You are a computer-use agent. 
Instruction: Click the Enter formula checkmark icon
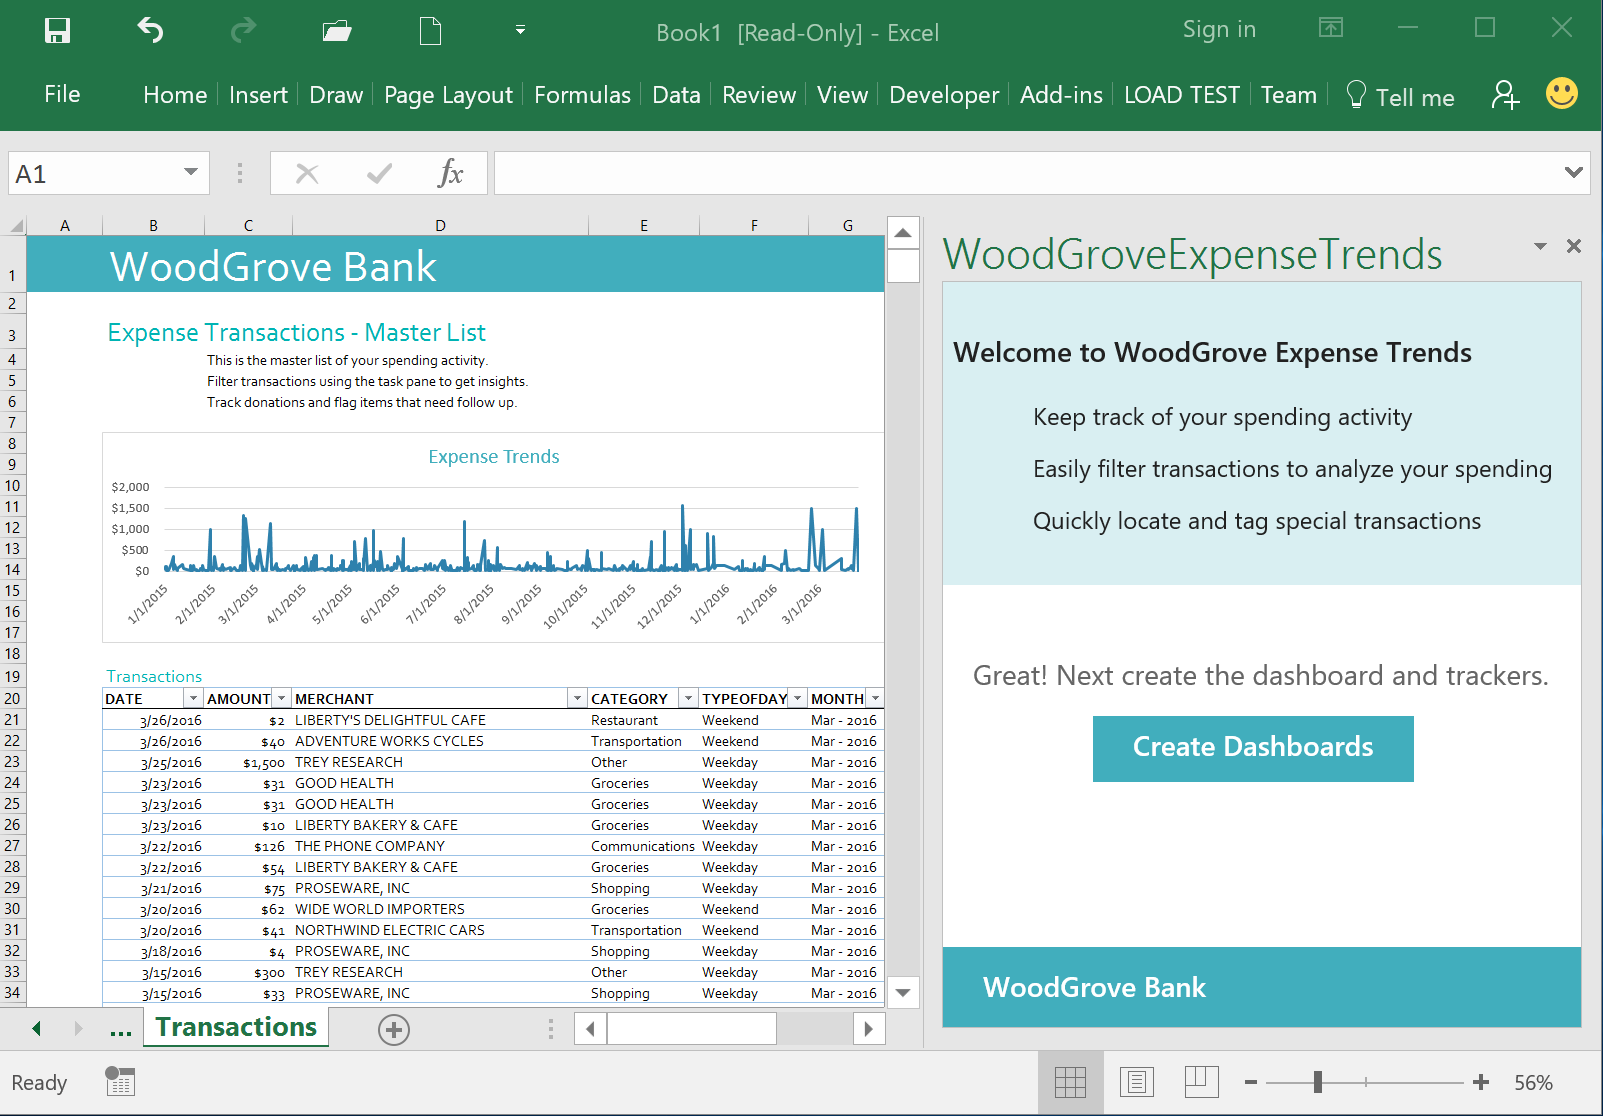coord(379,174)
